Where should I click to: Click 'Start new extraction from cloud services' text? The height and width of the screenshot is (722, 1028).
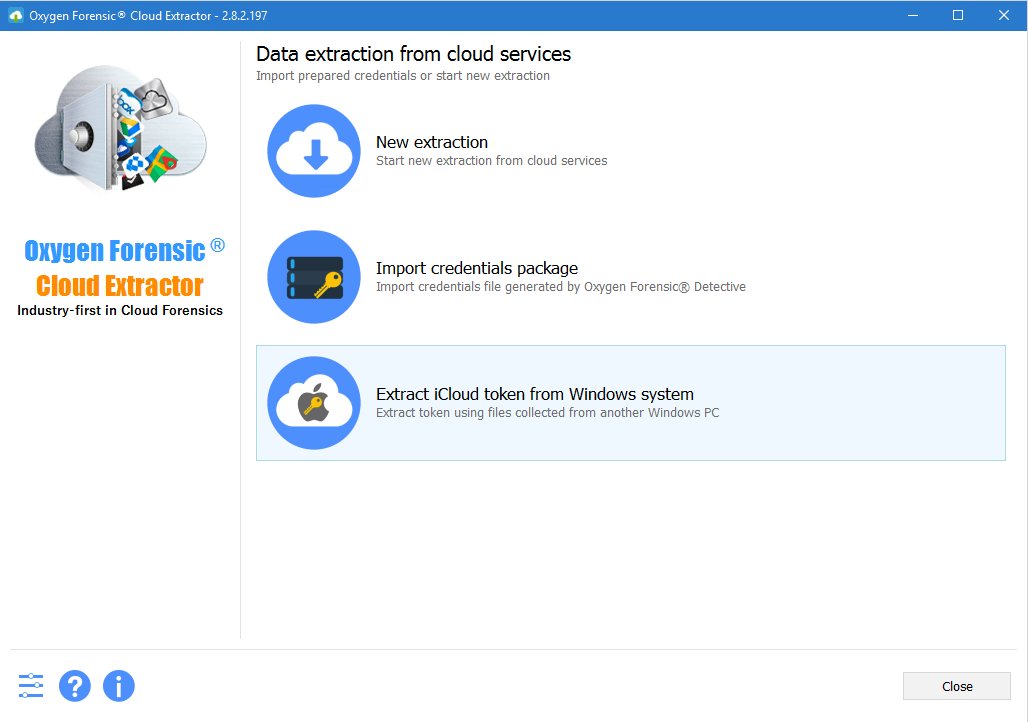pyautogui.click(x=492, y=161)
